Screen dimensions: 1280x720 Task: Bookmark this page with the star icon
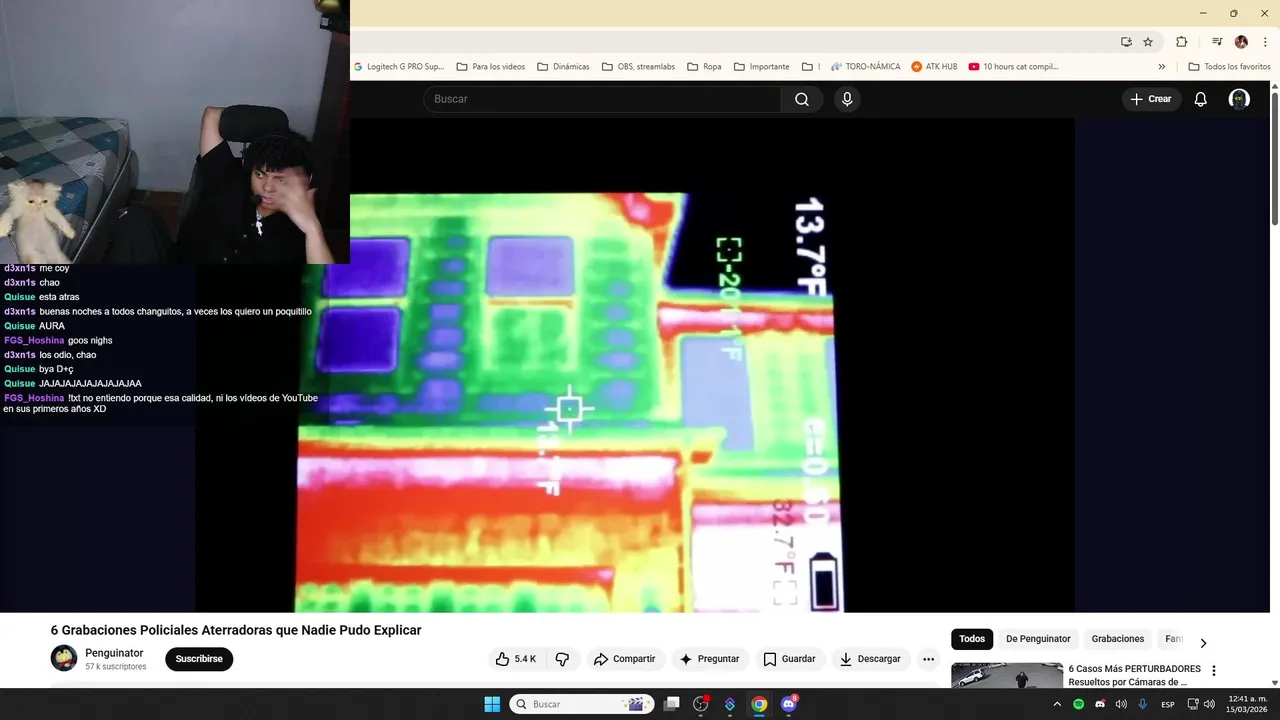point(1148,42)
